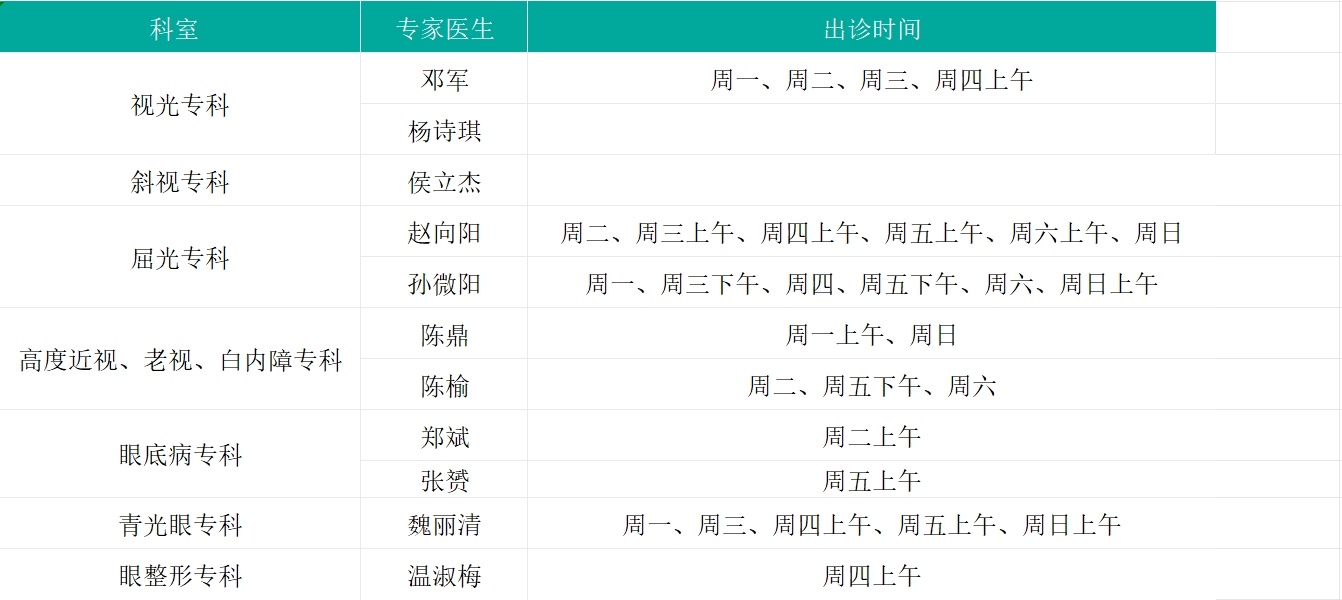Screen dimensions: 1342x600
Task: Click doctor name 魏丽清
Action: point(444,524)
